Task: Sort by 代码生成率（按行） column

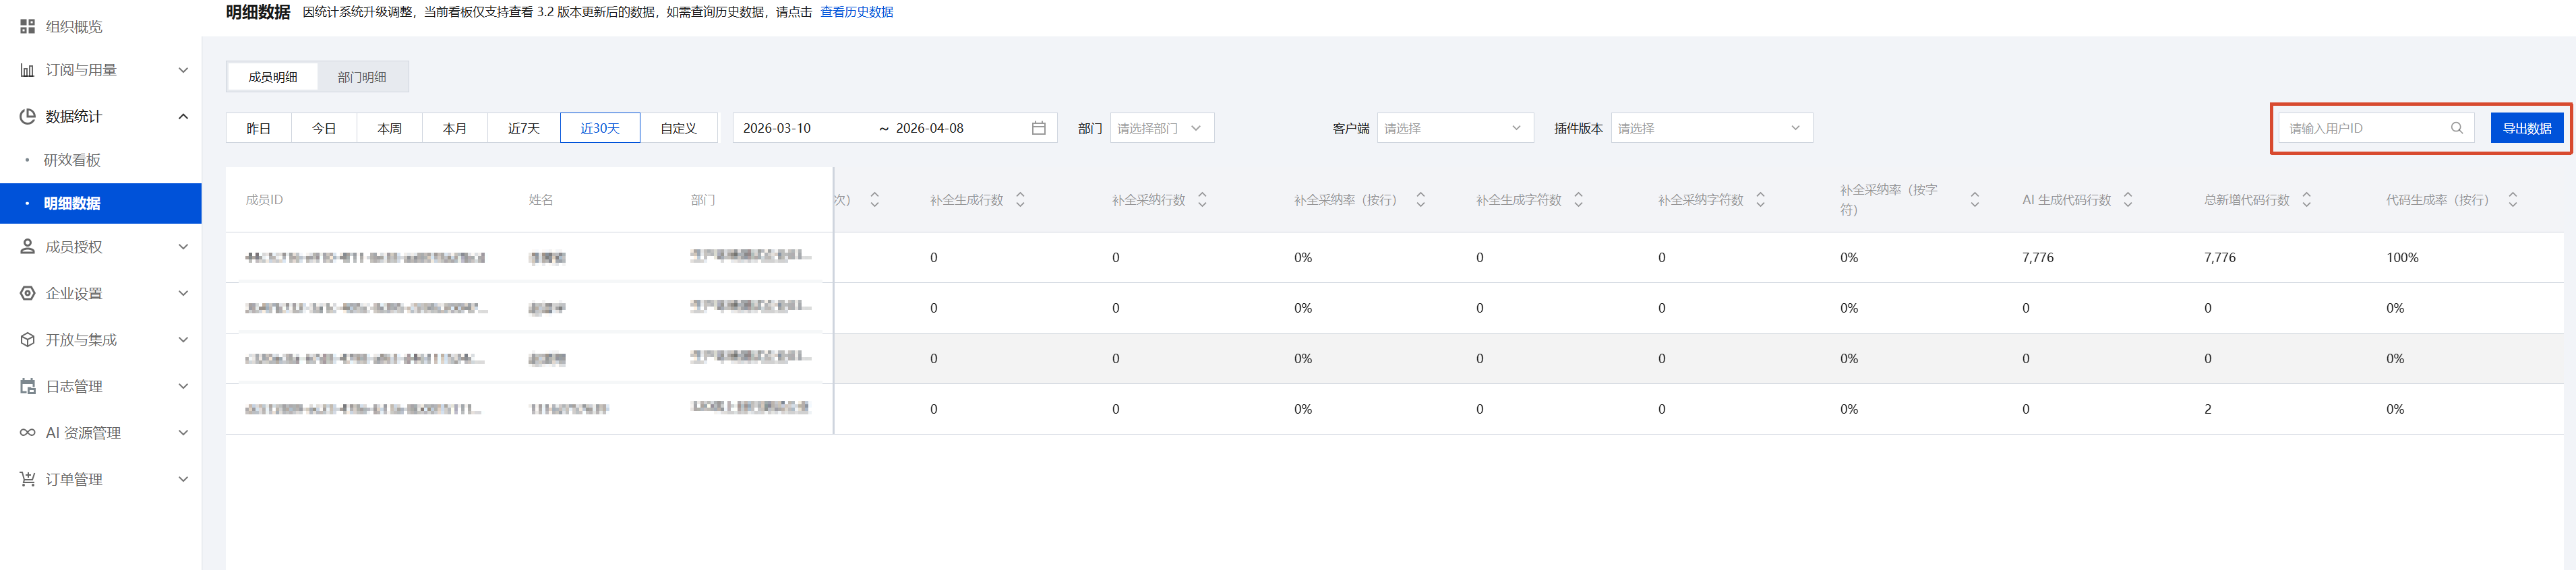Action: (2512, 200)
